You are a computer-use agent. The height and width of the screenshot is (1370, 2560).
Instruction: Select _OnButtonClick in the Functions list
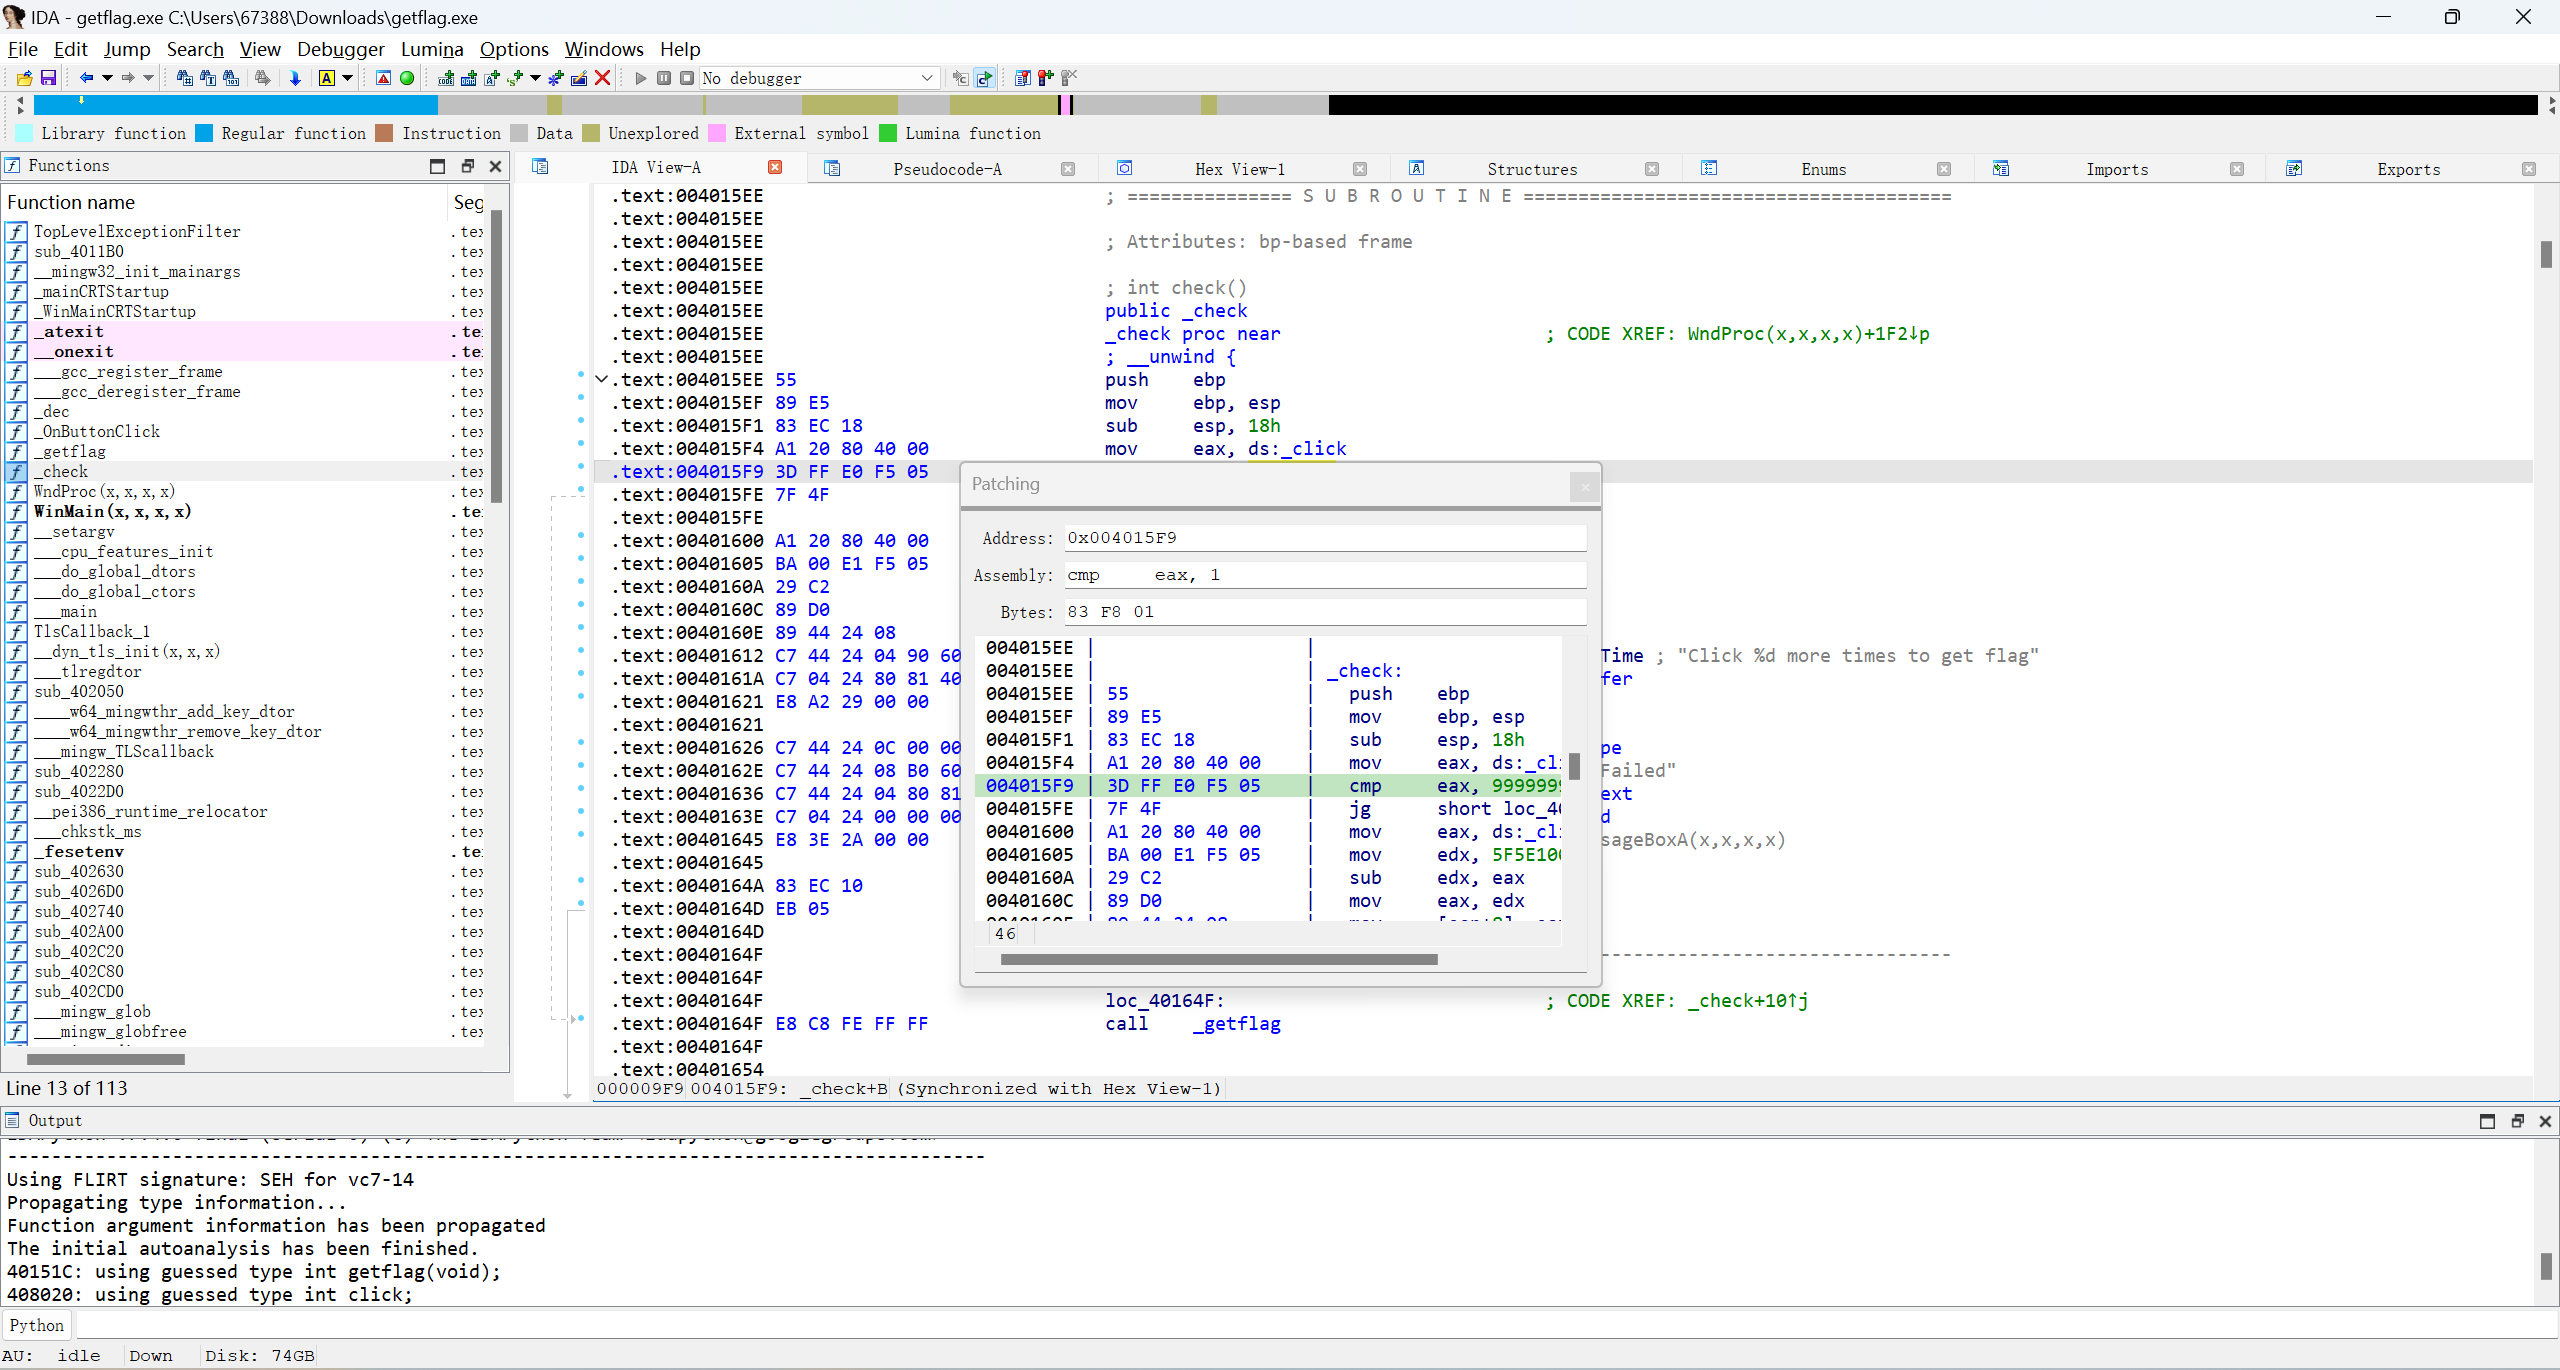(97, 432)
